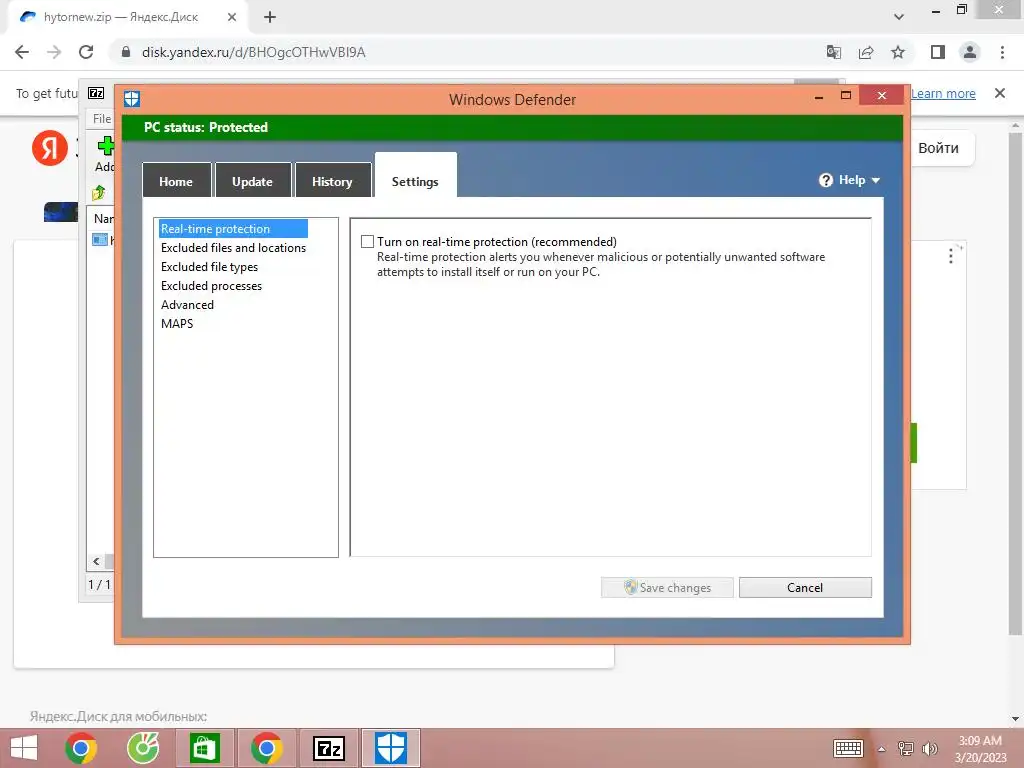Switch to 7-Zip in the taskbar

point(328,748)
